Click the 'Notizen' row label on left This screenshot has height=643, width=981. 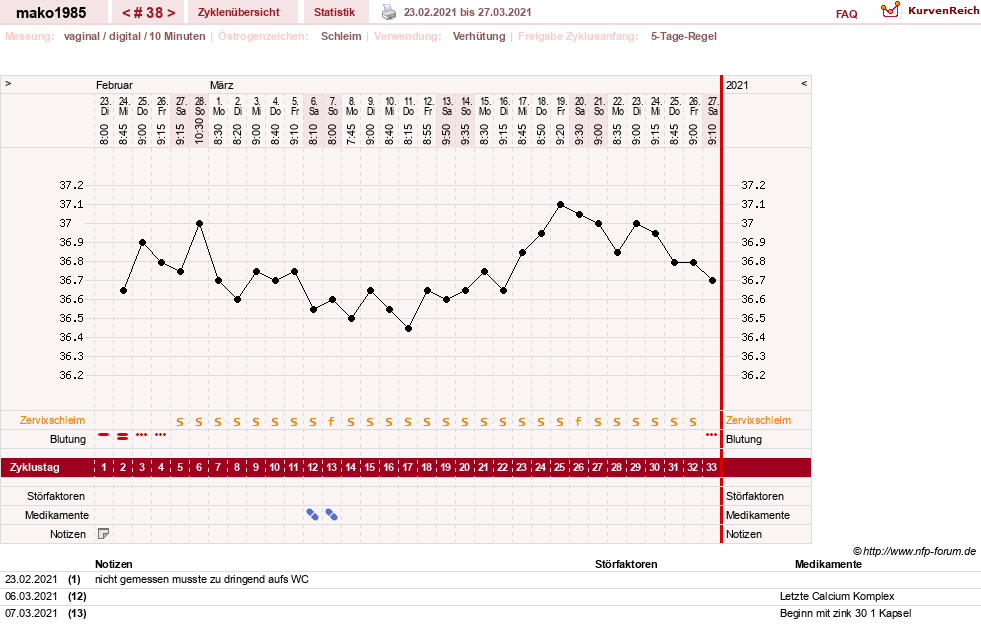pos(68,534)
